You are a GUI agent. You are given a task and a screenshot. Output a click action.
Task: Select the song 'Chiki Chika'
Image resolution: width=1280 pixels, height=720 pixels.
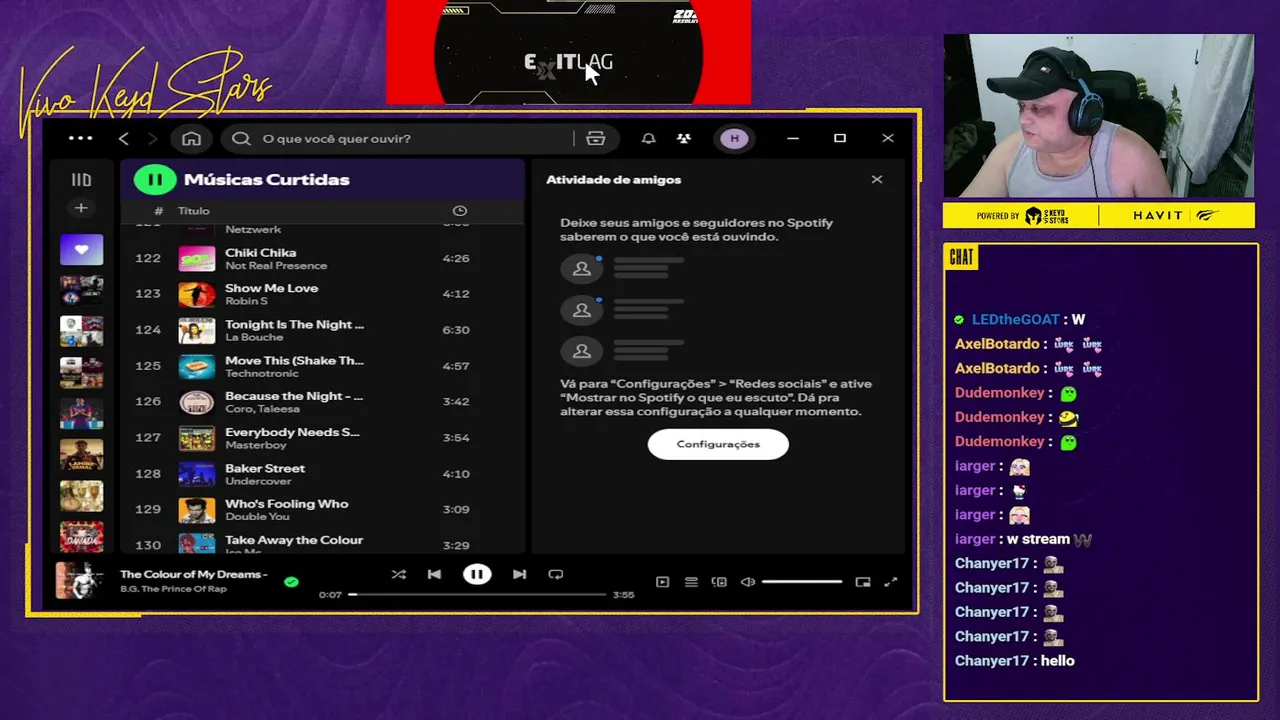260,253
